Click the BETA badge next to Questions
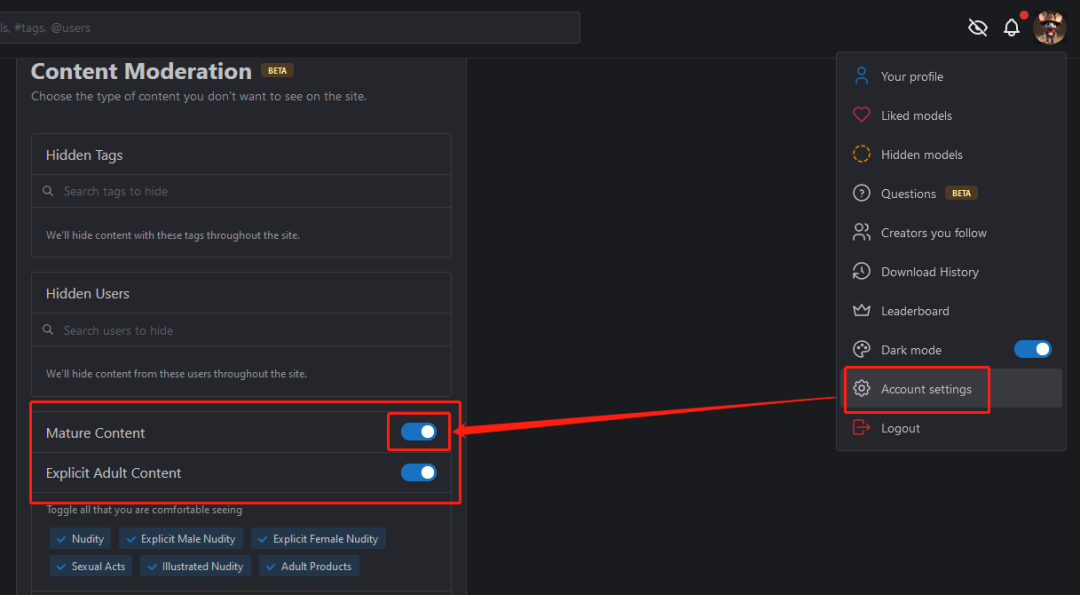Image resolution: width=1080 pixels, height=595 pixels. [961, 193]
